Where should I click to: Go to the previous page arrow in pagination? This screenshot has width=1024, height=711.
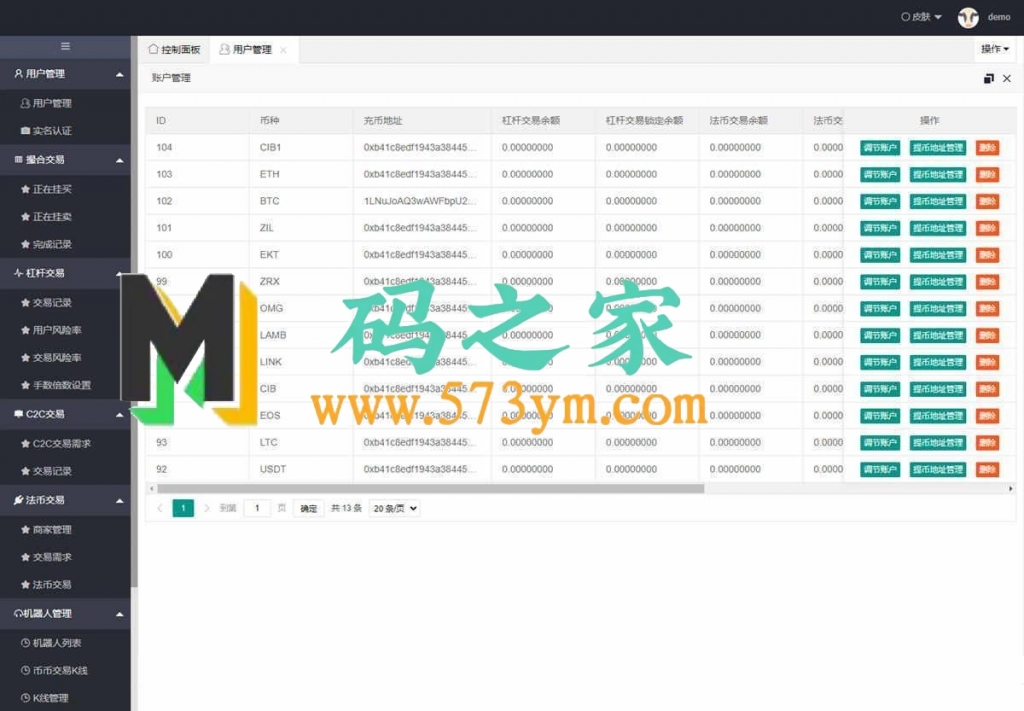pyautogui.click(x=160, y=508)
